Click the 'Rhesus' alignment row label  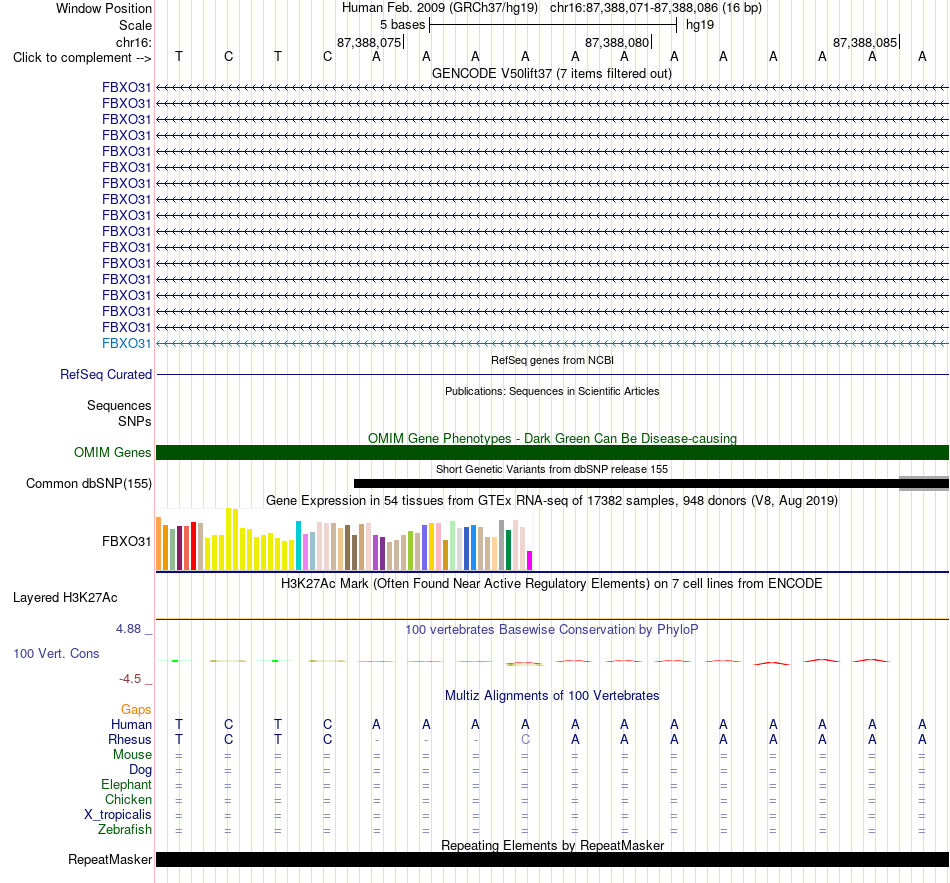tap(130, 740)
